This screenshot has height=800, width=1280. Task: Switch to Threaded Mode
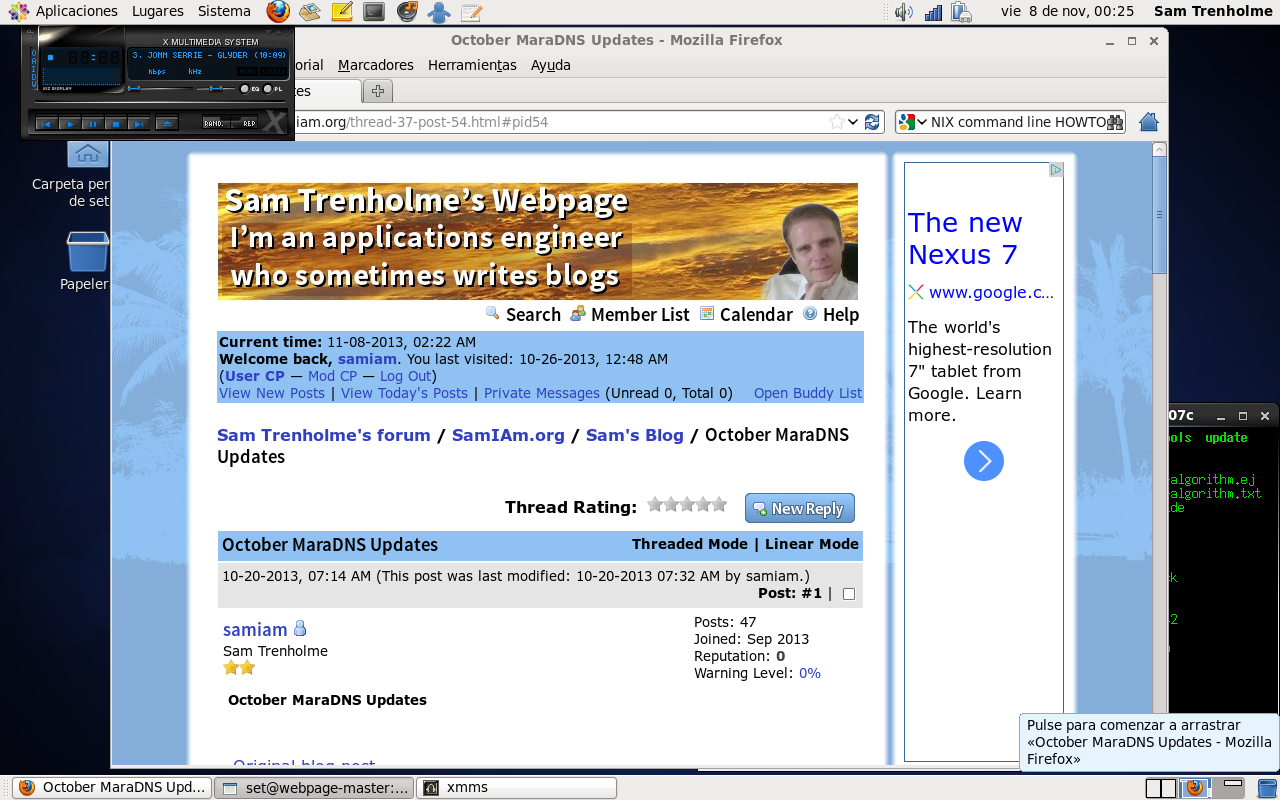690,544
